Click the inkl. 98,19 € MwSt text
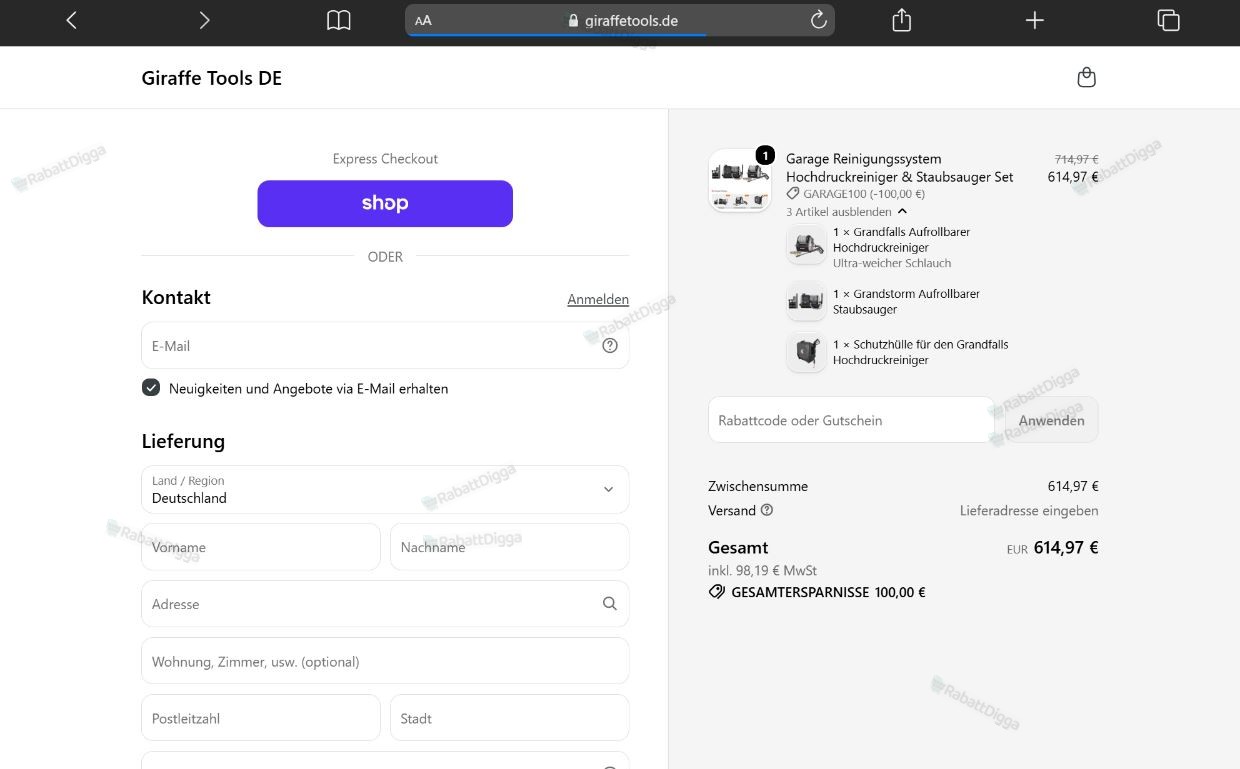Image resolution: width=1240 pixels, height=769 pixels. (763, 570)
